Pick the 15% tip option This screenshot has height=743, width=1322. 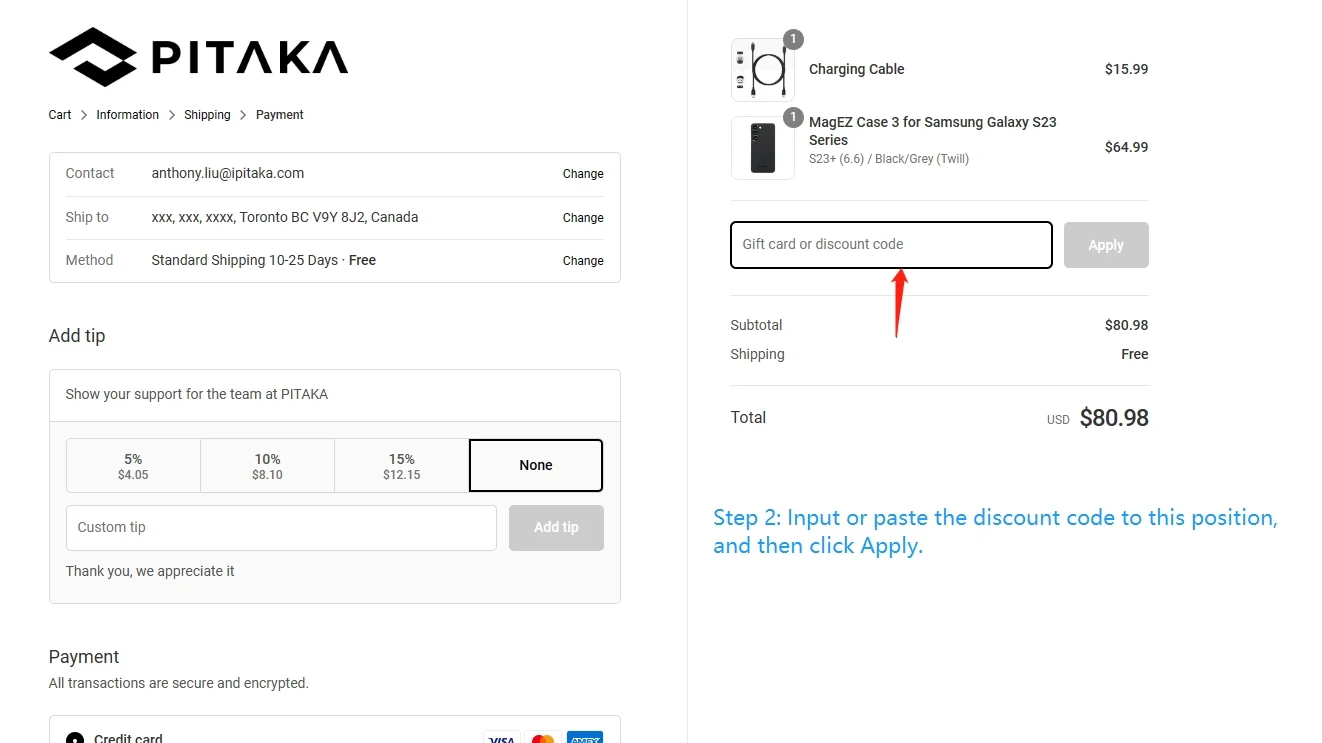[401, 466]
